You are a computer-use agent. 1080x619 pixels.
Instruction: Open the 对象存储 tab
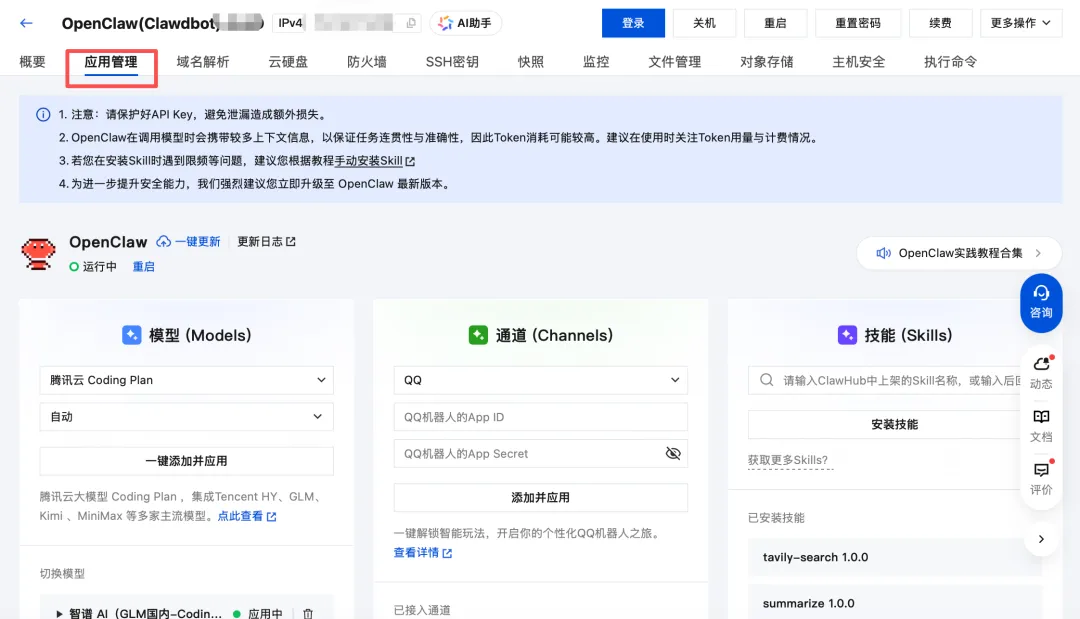767,62
